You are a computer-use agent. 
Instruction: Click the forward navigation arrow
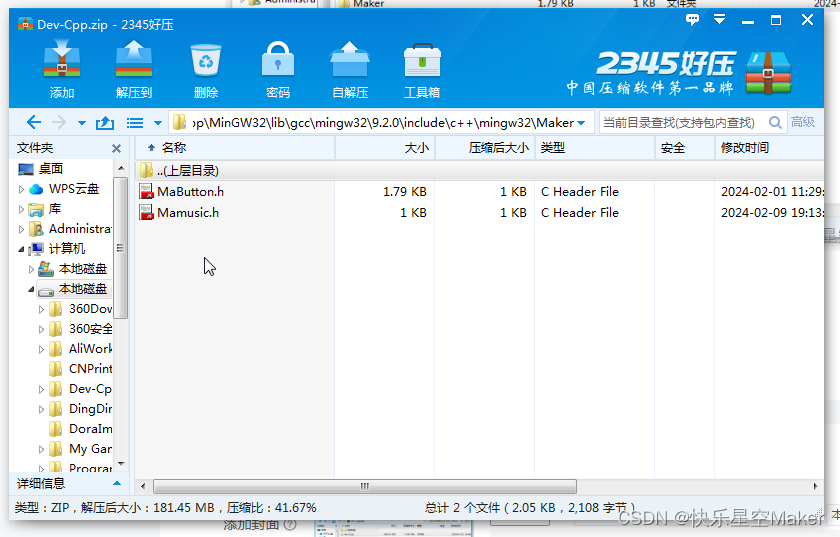click(58, 123)
